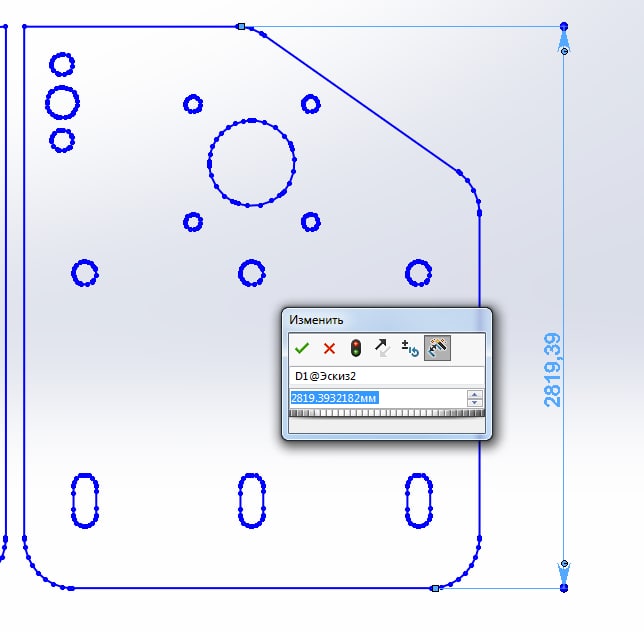This screenshot has height=632, width=644.
Task: Reset the spin increment value icon
Action: coord(409,348)
